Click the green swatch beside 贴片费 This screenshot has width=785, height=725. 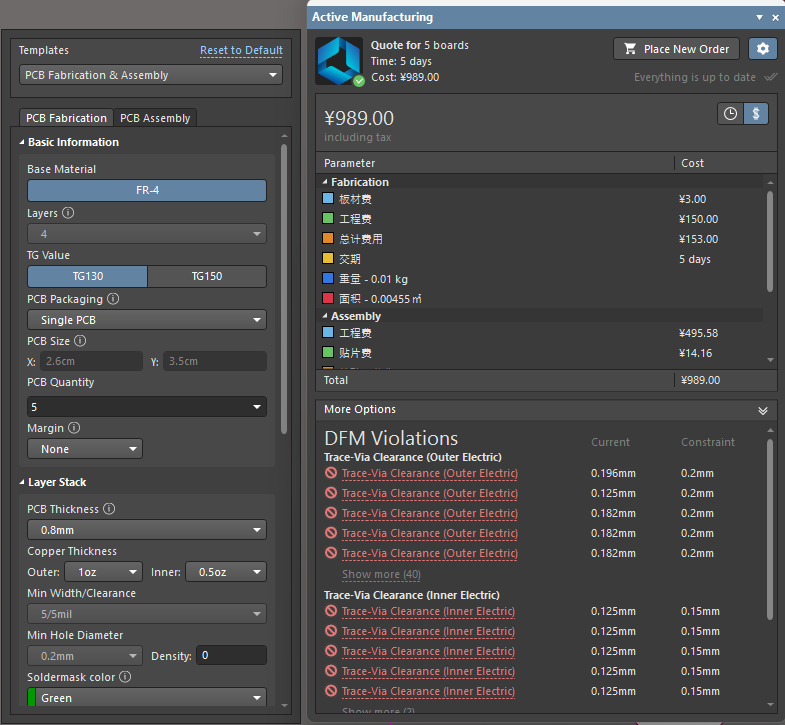(328, 352)
